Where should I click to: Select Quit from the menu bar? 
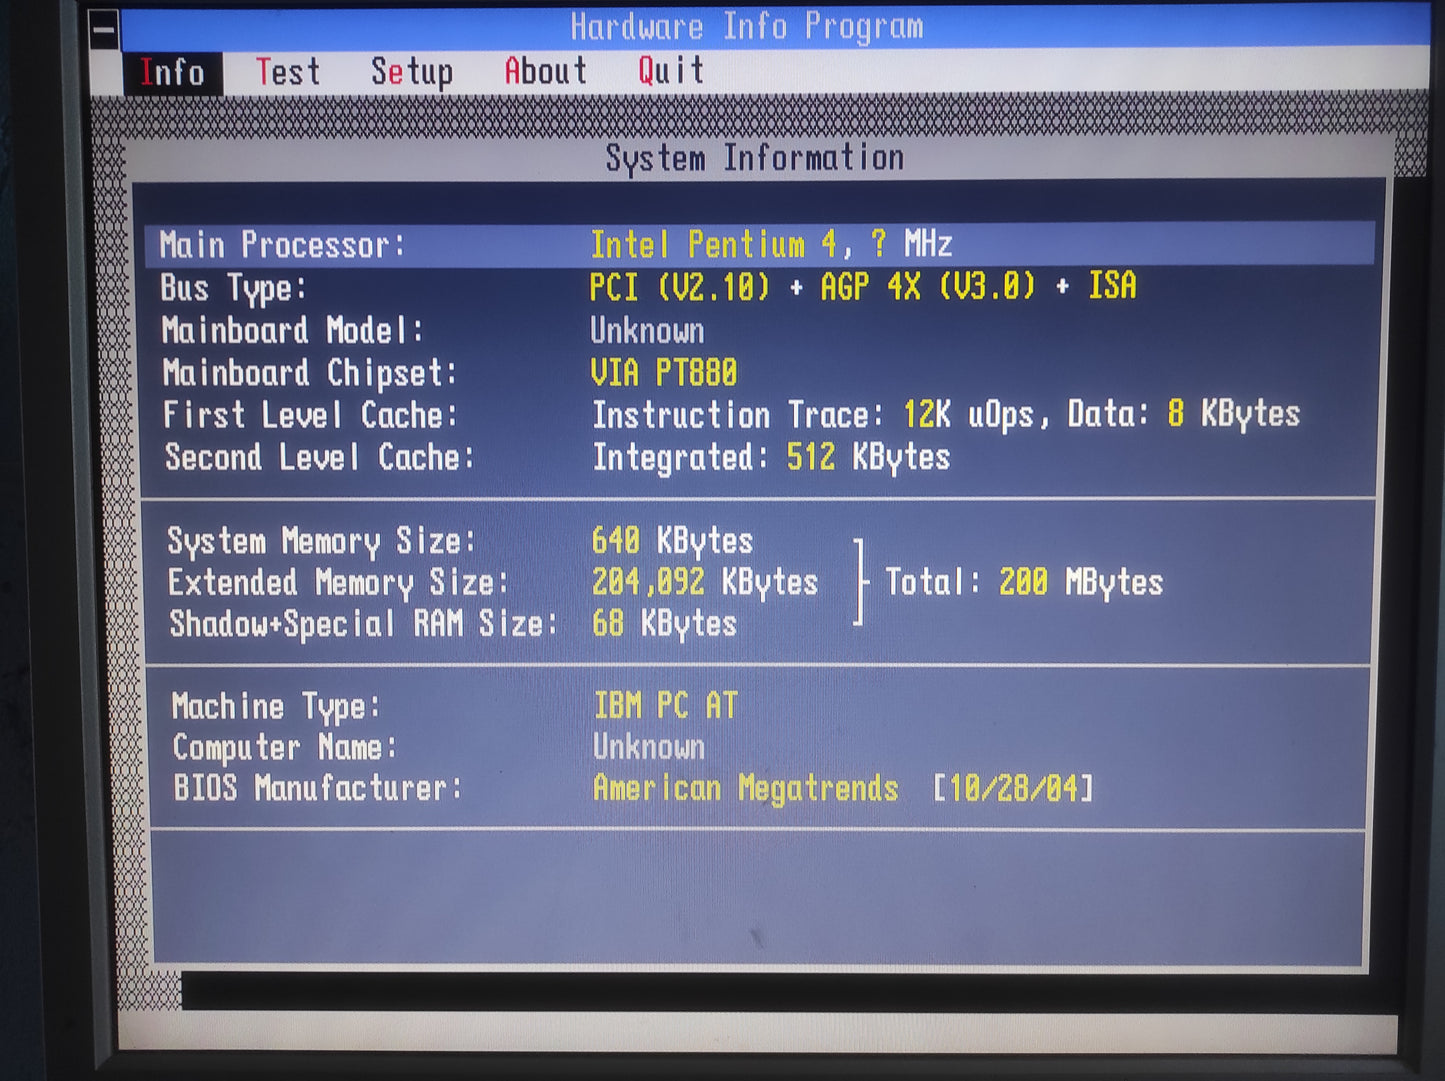tap(670, 70)
